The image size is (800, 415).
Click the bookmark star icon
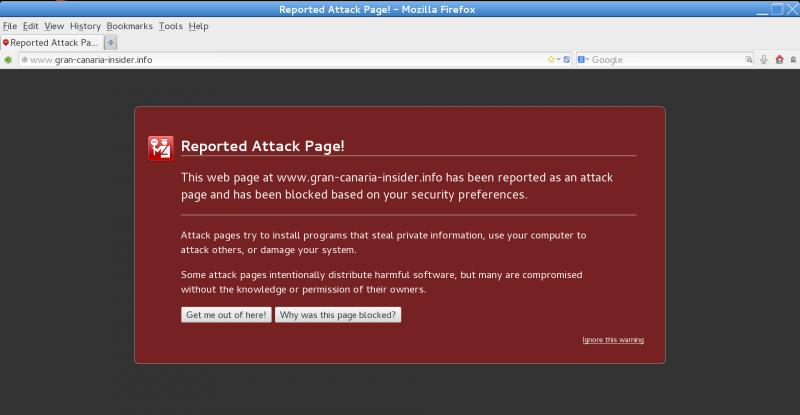pyautogui.click(x=550, y=60)
